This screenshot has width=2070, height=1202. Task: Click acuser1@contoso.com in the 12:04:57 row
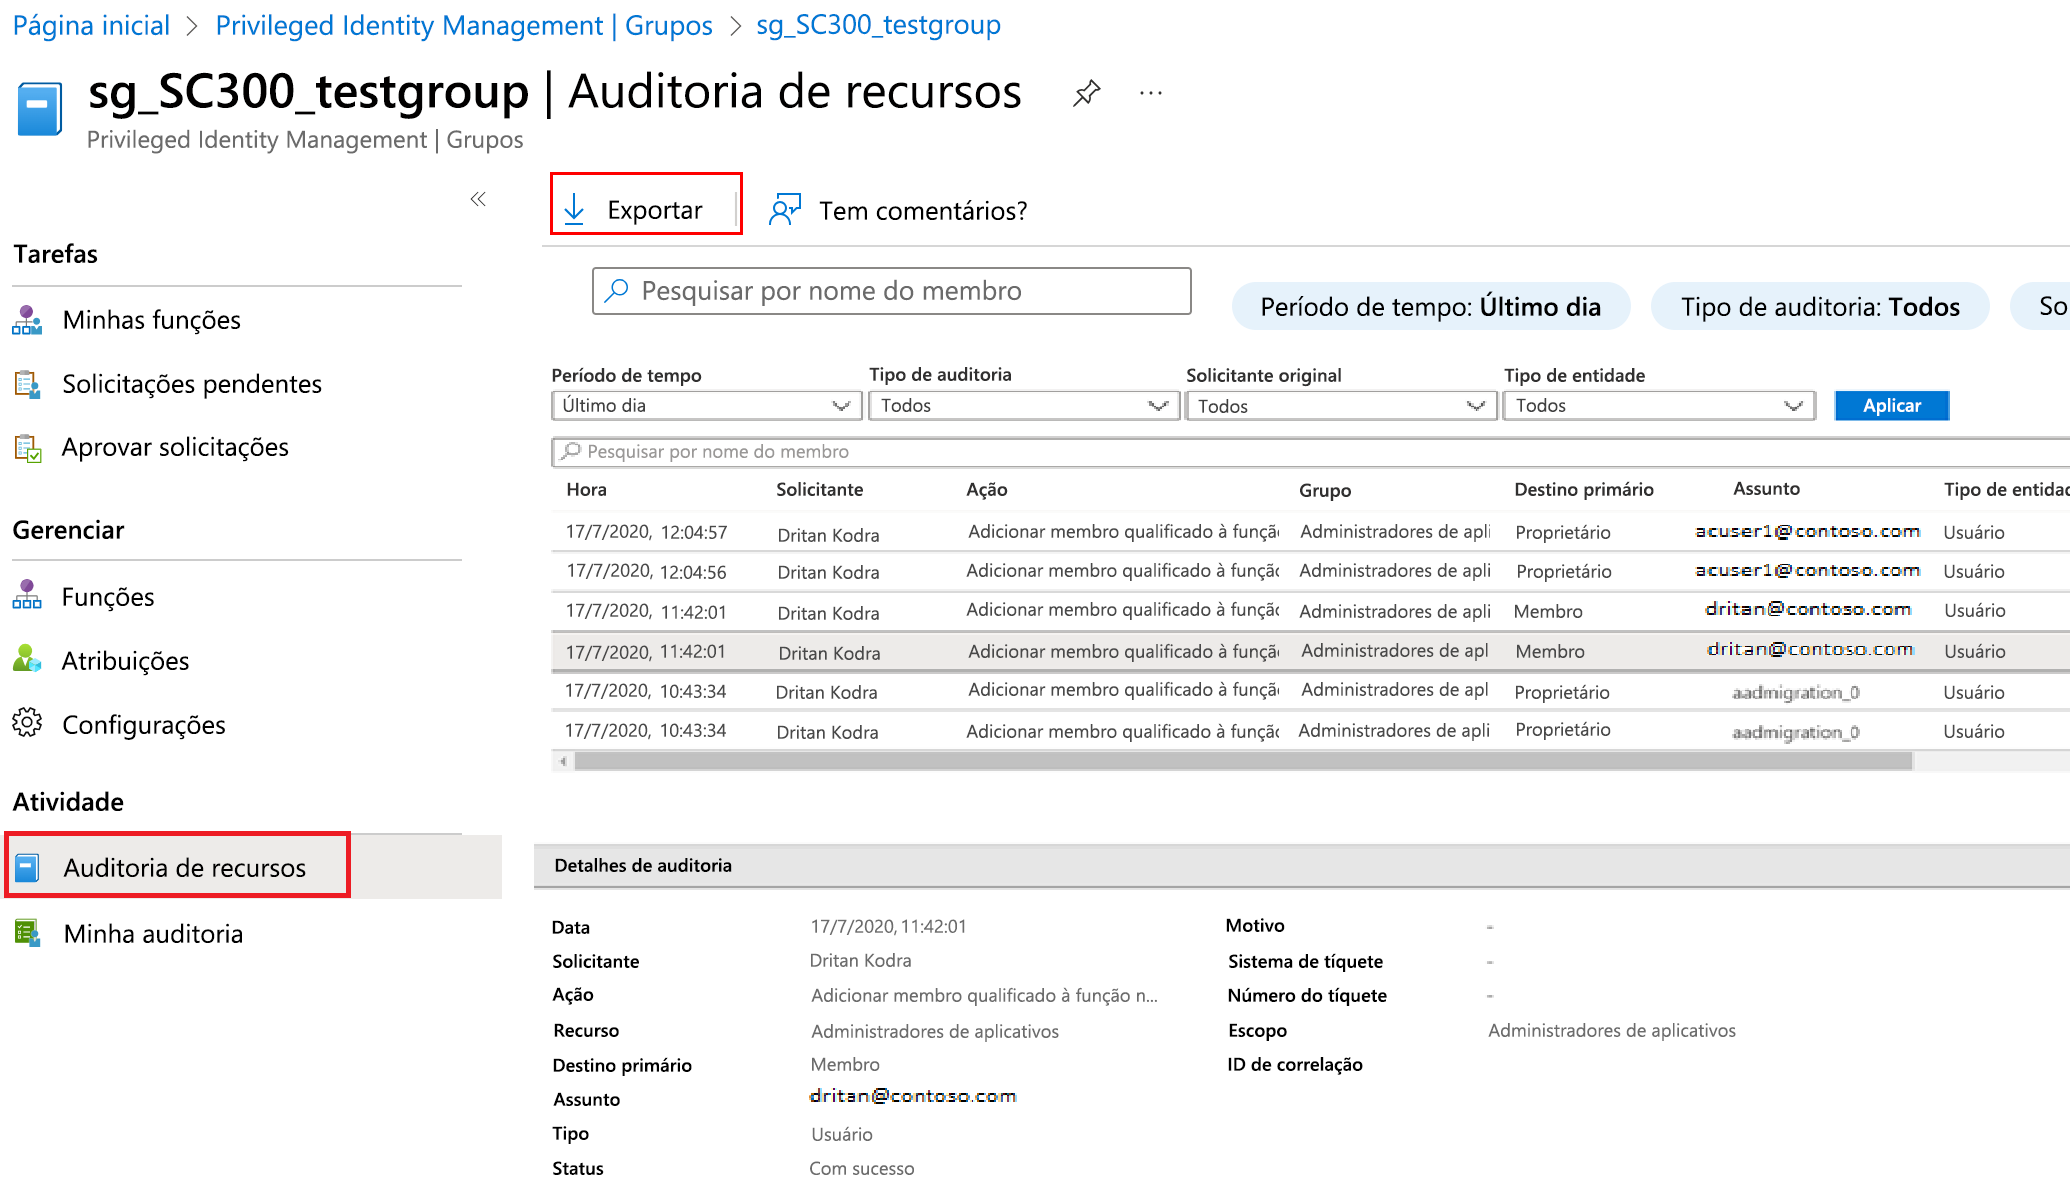pyautogui.click(x=1808, y=531)
